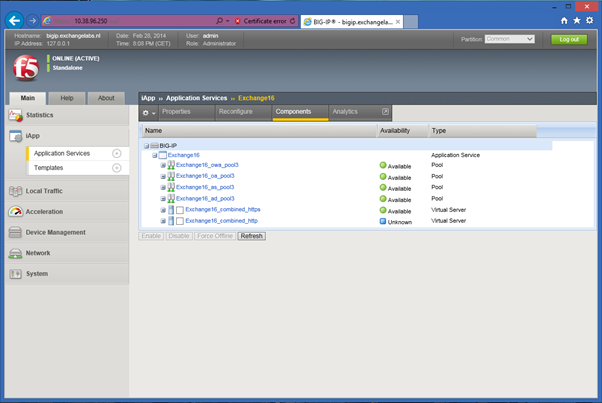
Task: Click plus icon next to Templates
Action: pos(117,168)
